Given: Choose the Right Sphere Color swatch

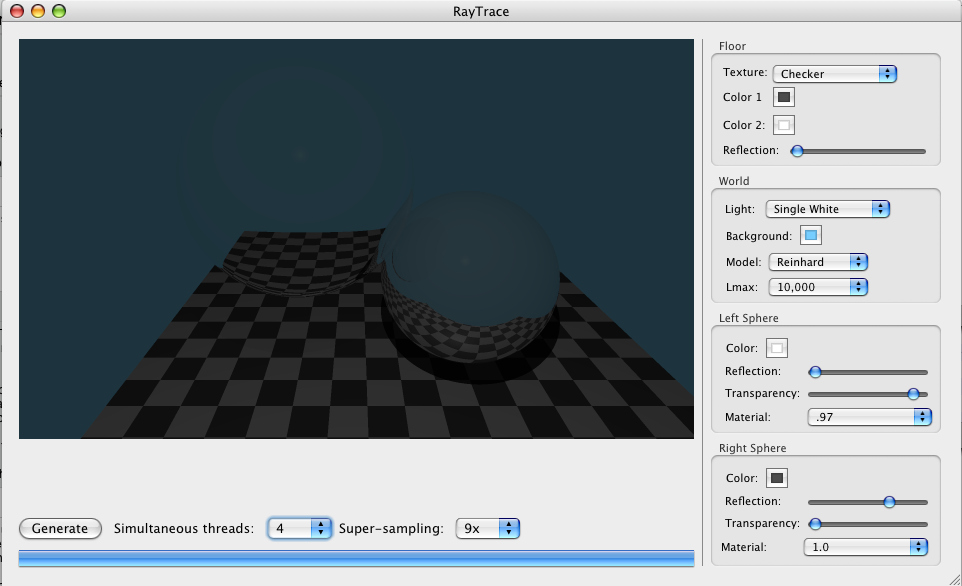Looking at the screenshot, I should [x=776, y=478].
